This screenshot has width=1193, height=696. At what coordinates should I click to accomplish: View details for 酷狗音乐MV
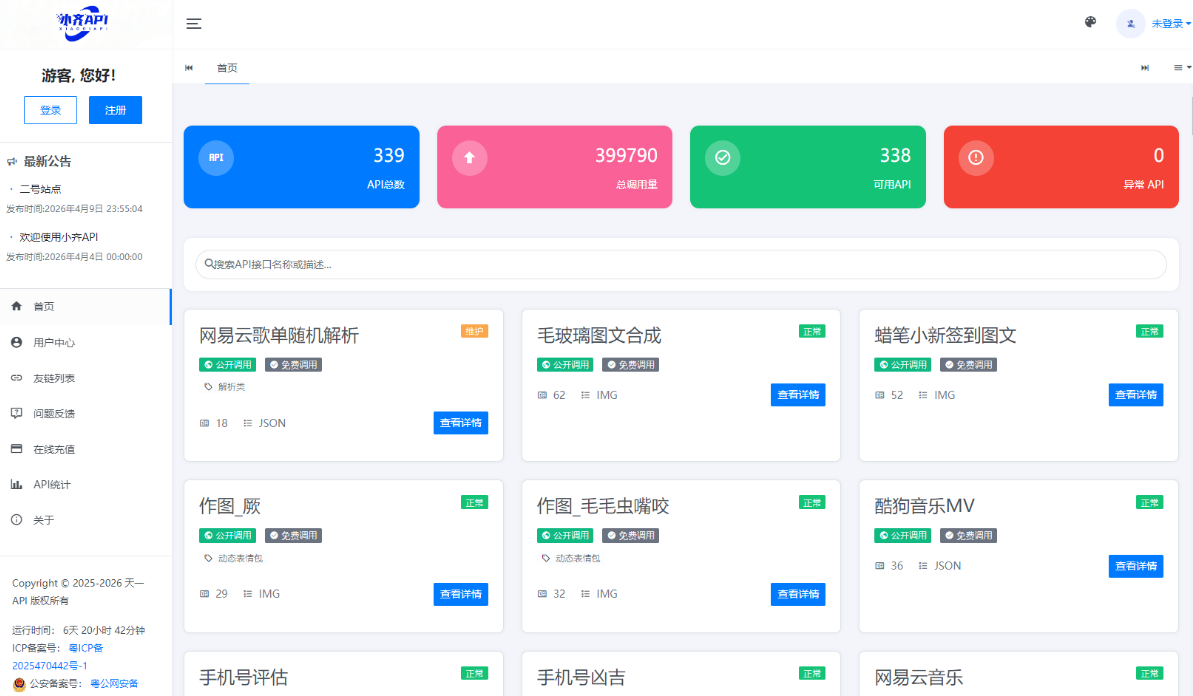point(1136,566)
